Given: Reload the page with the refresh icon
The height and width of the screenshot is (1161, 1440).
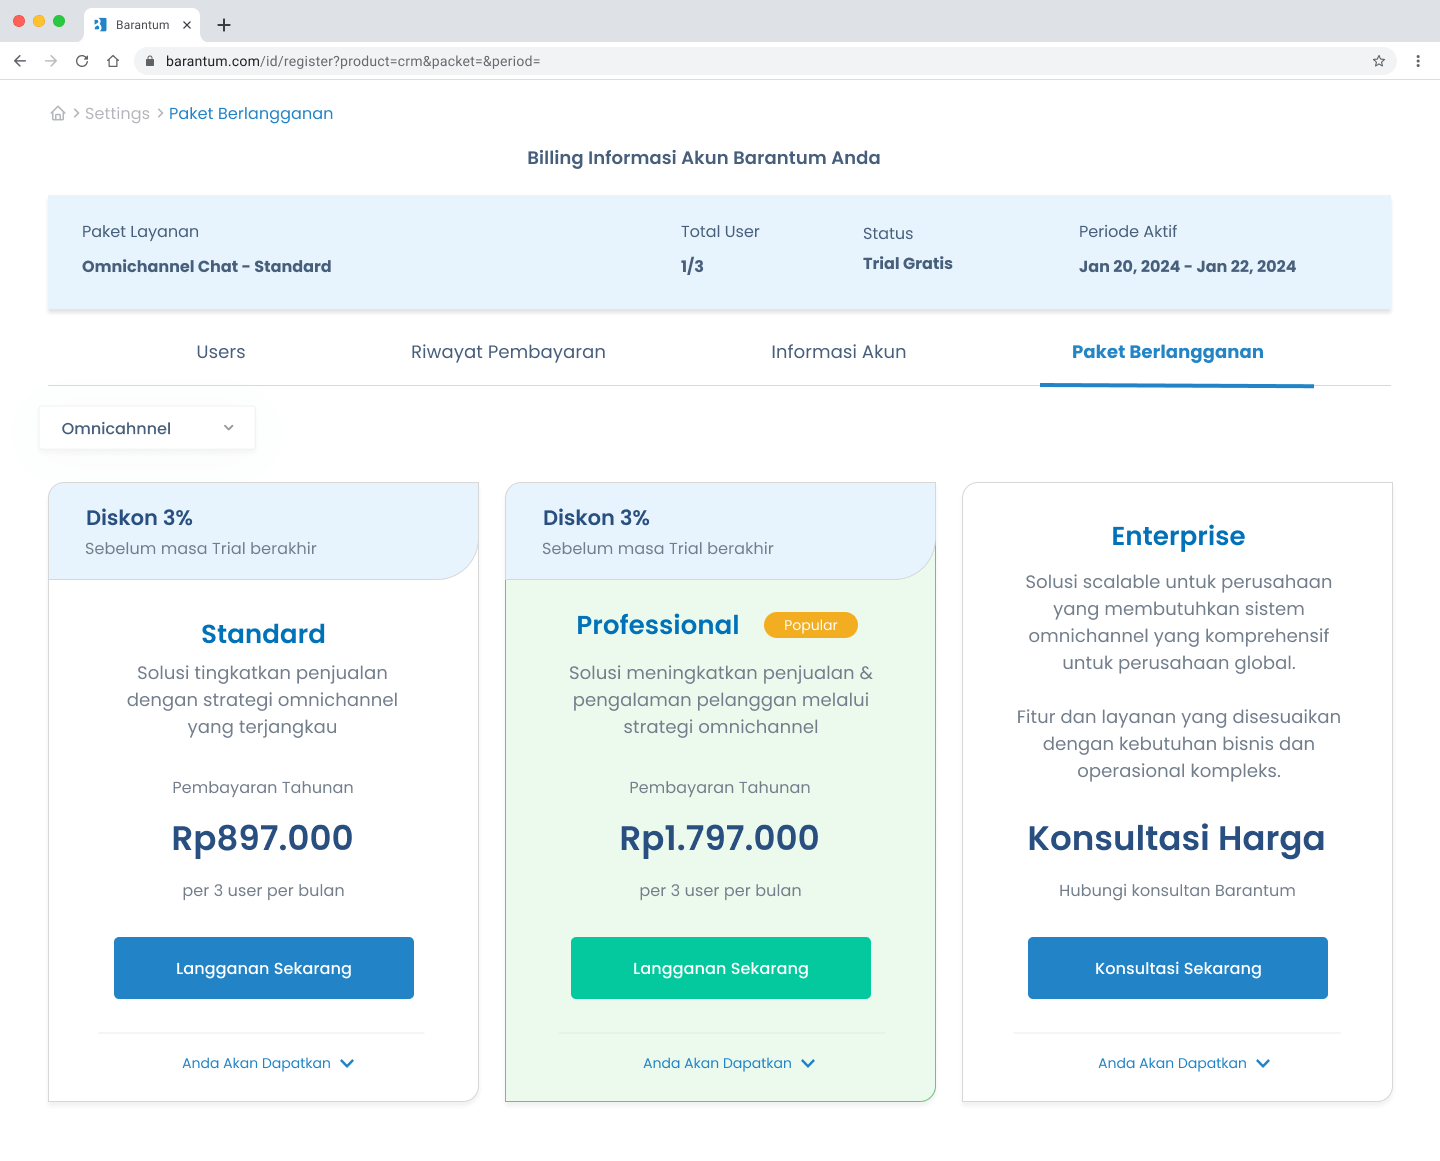Looking at the screenshot, I should click(x=82, y=61).
